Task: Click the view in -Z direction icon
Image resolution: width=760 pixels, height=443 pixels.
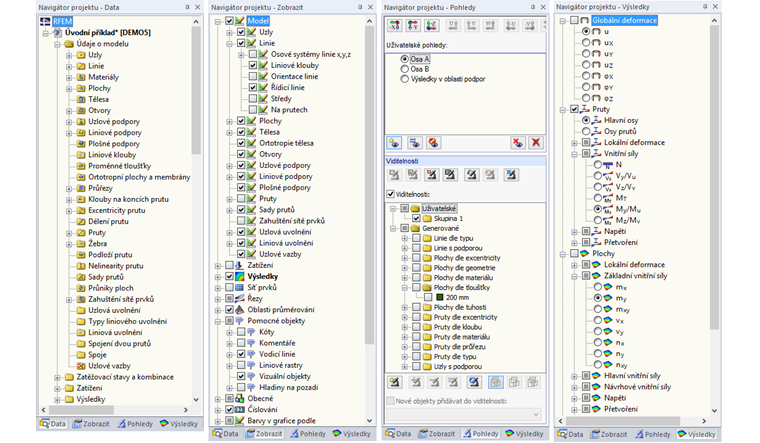Action: click(x=431, y=25)
